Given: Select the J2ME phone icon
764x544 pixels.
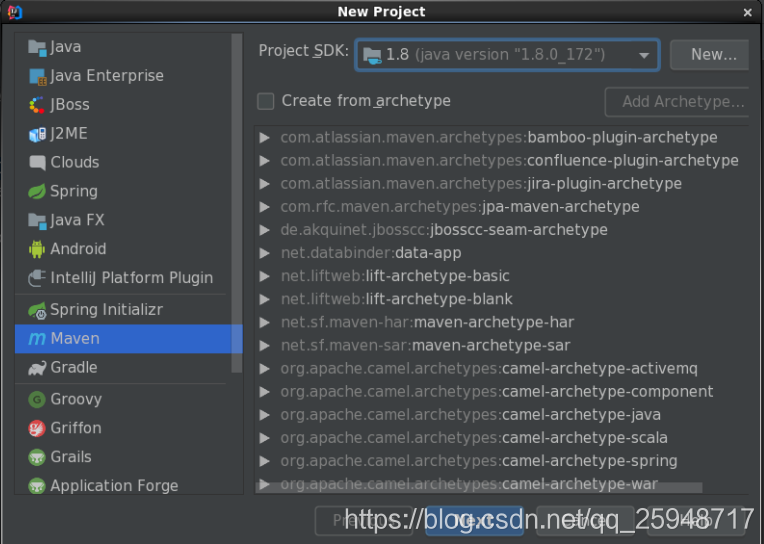Looking at the screenshot, I should [37, 134].
